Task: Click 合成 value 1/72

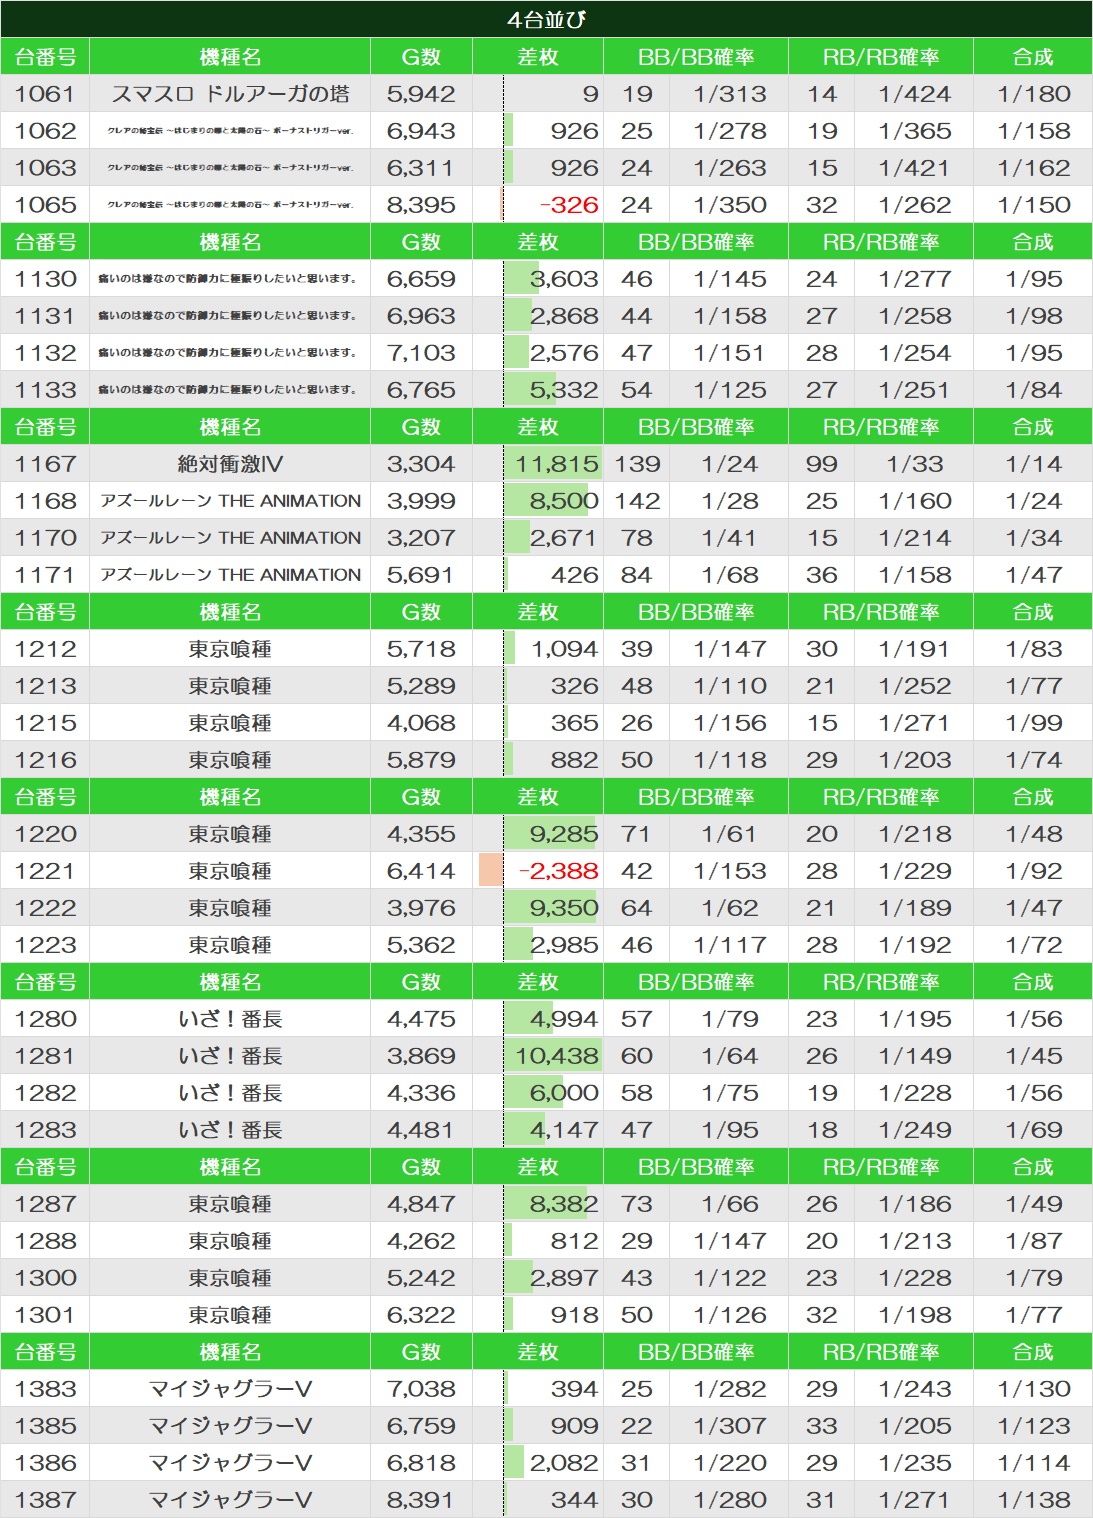Action: click(1033, 945)
